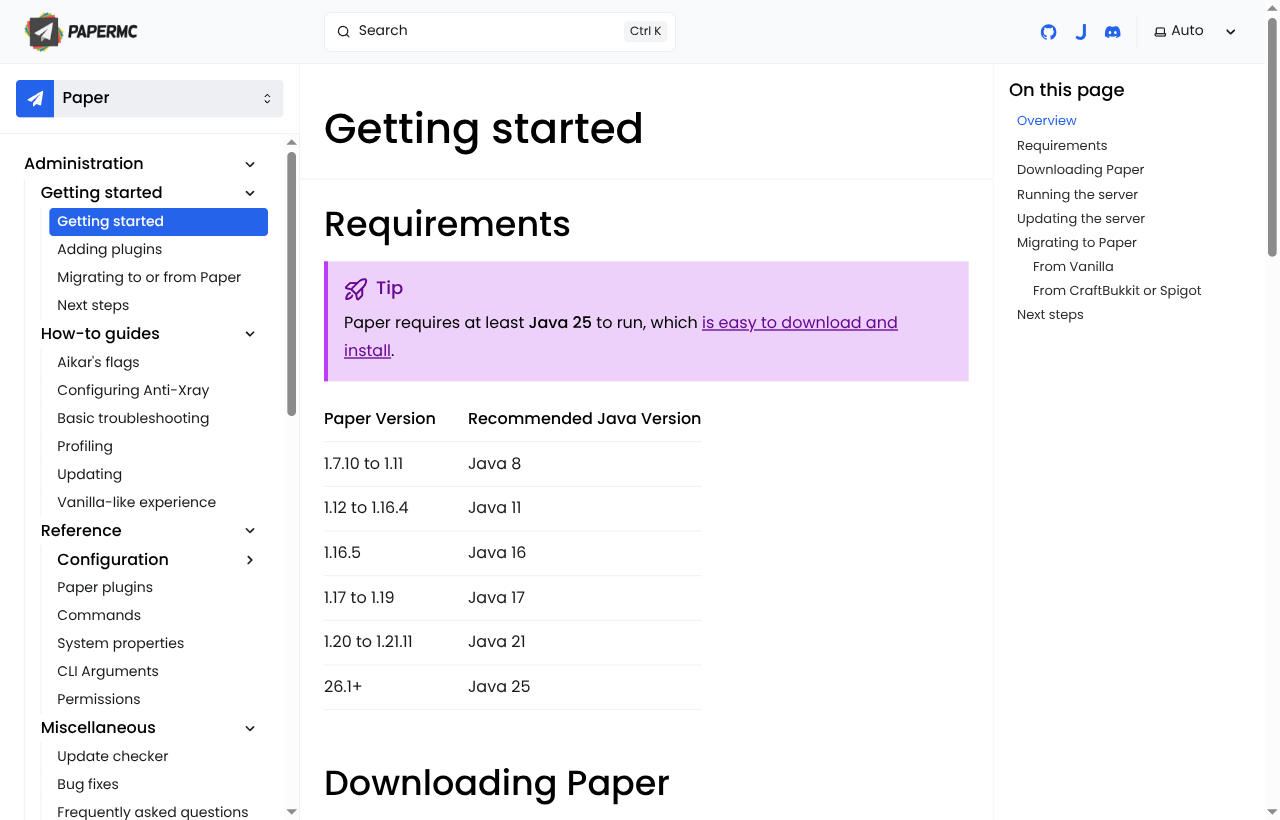The image size is (1280, 820).
Task: Jump to From Vanilla subsection
Action: coord(1073,267)
